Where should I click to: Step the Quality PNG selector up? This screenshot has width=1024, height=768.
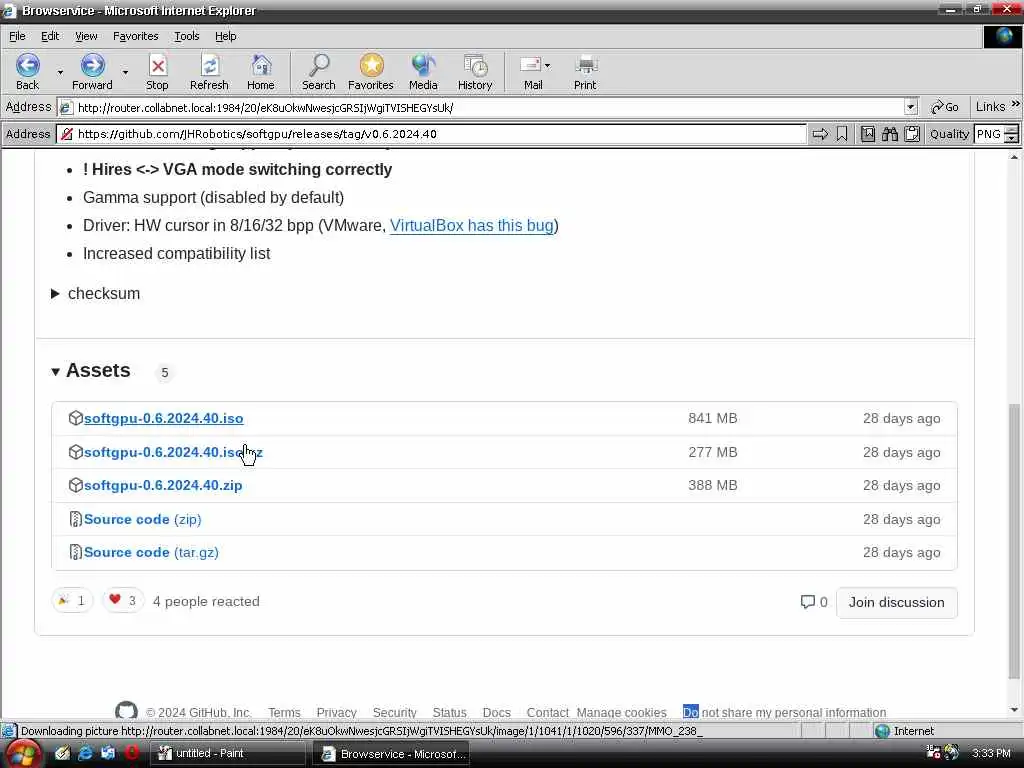point(1012,130)
